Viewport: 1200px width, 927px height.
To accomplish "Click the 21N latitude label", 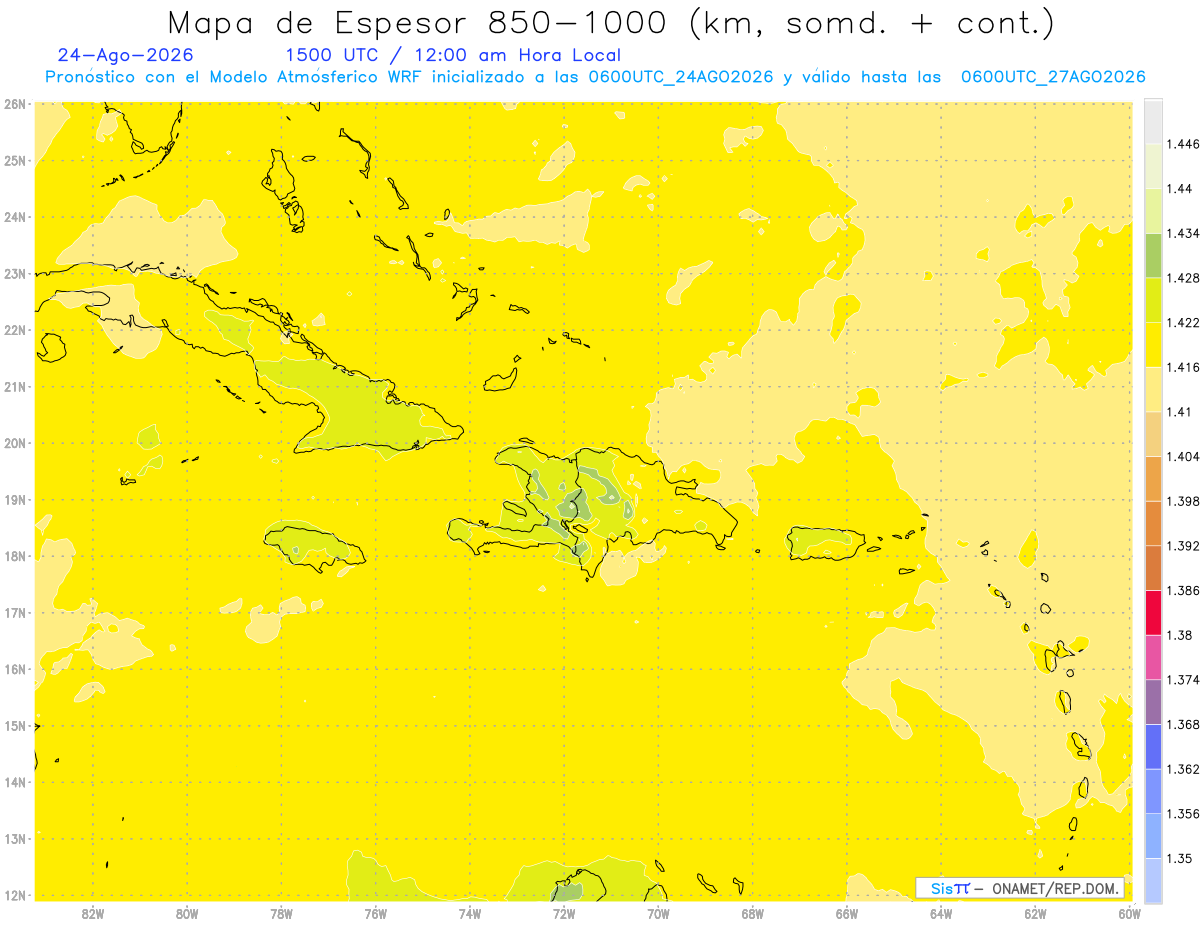I will pos(15,387).
